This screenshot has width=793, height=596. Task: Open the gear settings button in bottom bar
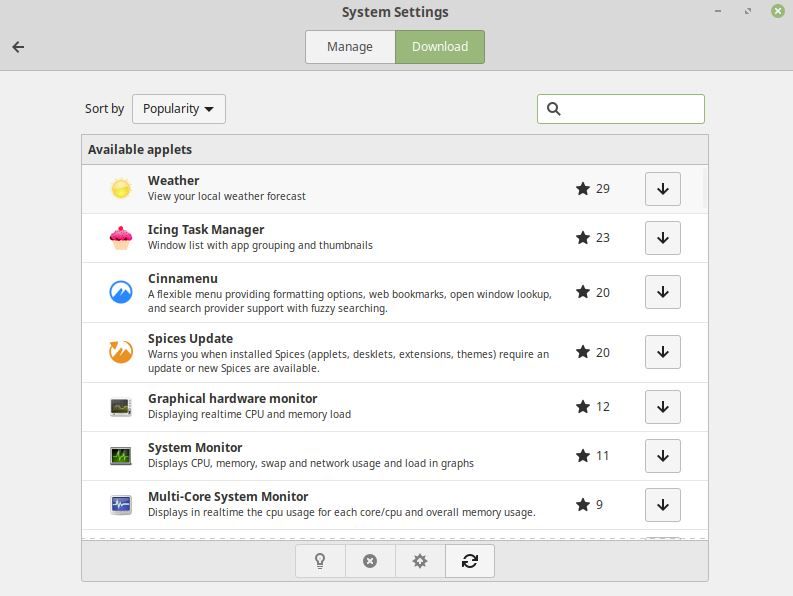[x=420, y=561]
